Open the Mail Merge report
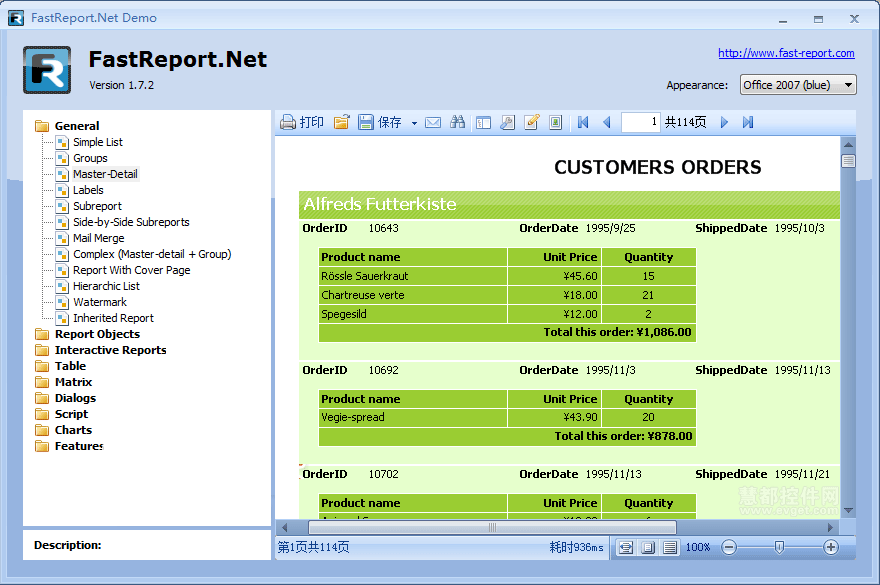Viewport: 880px width, 585px height. [99, 238]
